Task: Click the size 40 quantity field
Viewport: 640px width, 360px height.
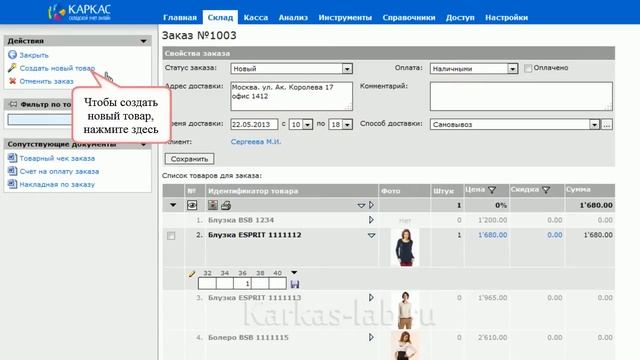Action: tap(278, 283)
